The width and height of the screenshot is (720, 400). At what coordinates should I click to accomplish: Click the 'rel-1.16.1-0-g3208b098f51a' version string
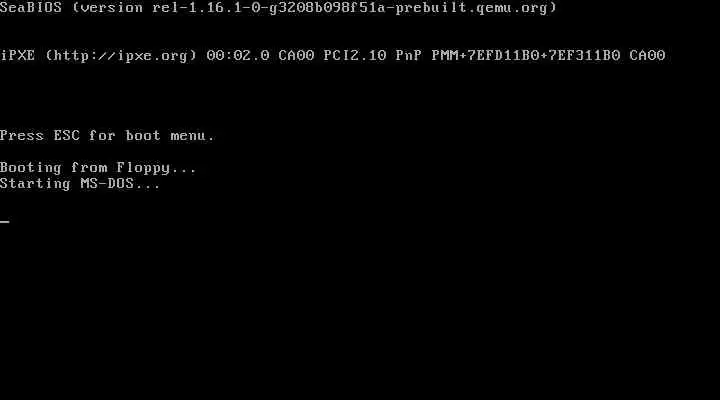[270, 8]
